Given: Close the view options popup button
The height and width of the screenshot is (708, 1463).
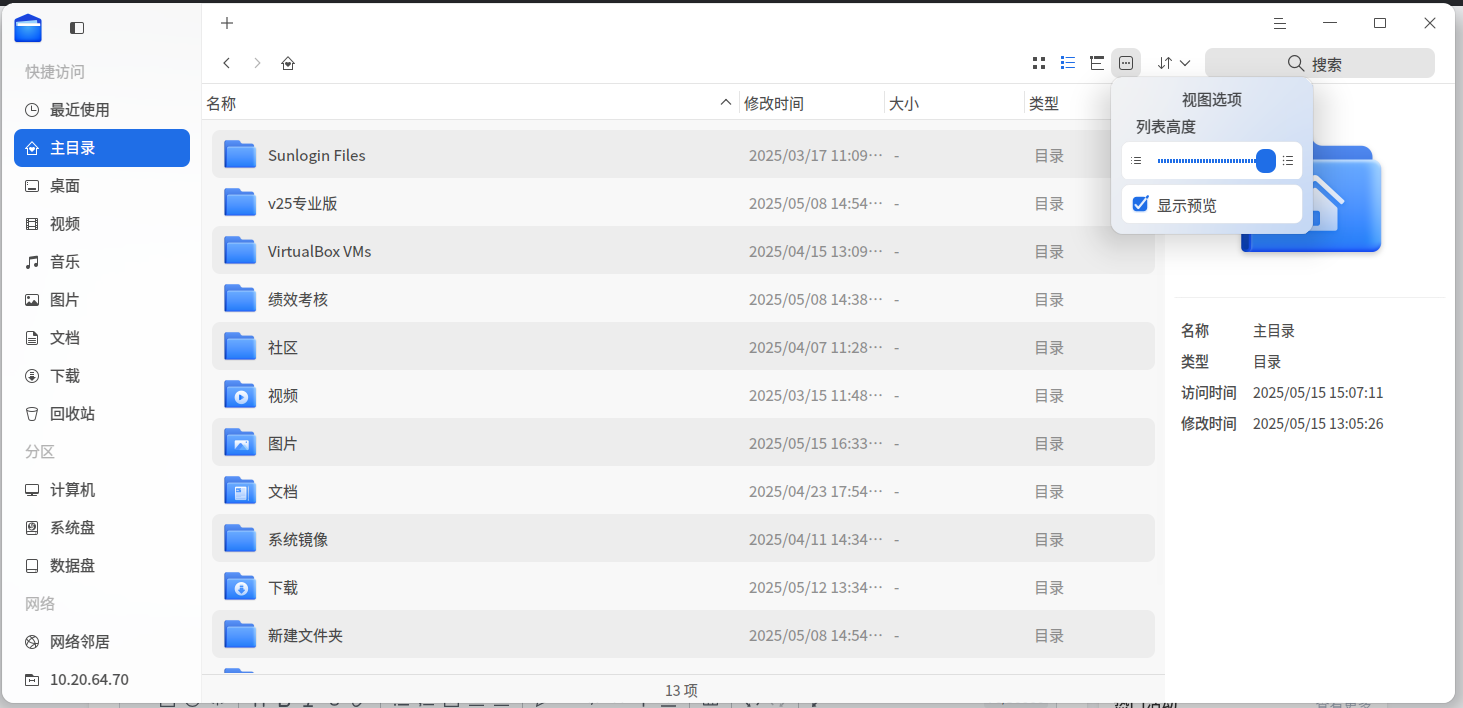Looking at the screenshot, I should click(1126, 63).
